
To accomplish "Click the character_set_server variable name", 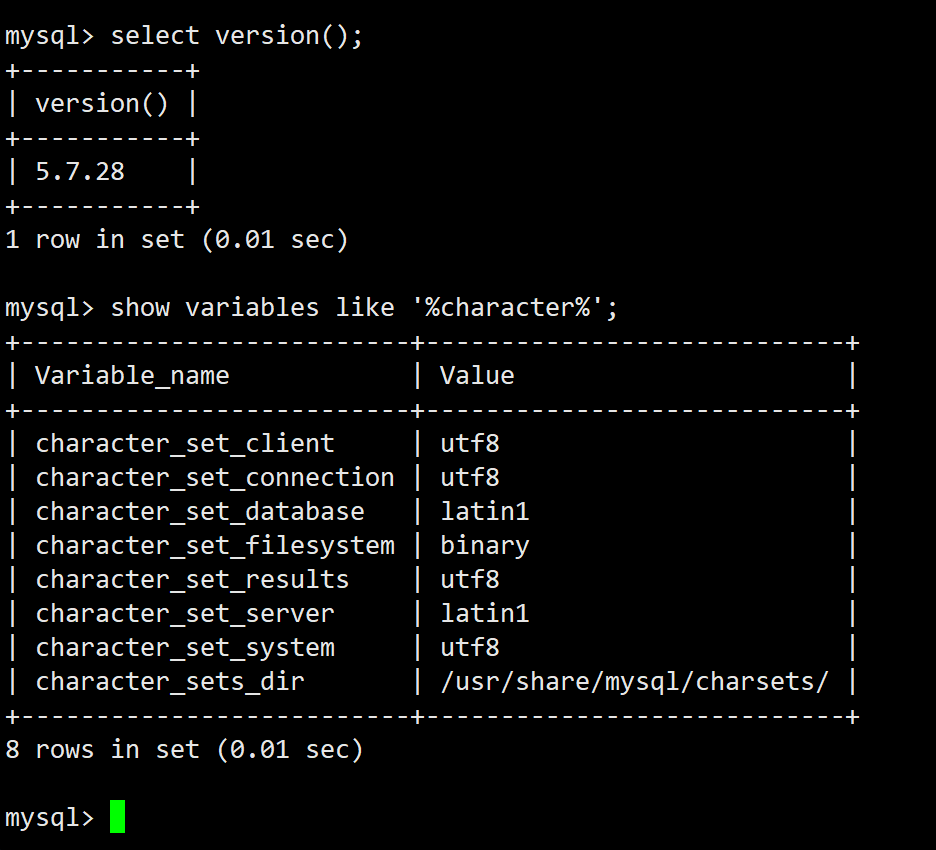I will (x=185, y=614).
